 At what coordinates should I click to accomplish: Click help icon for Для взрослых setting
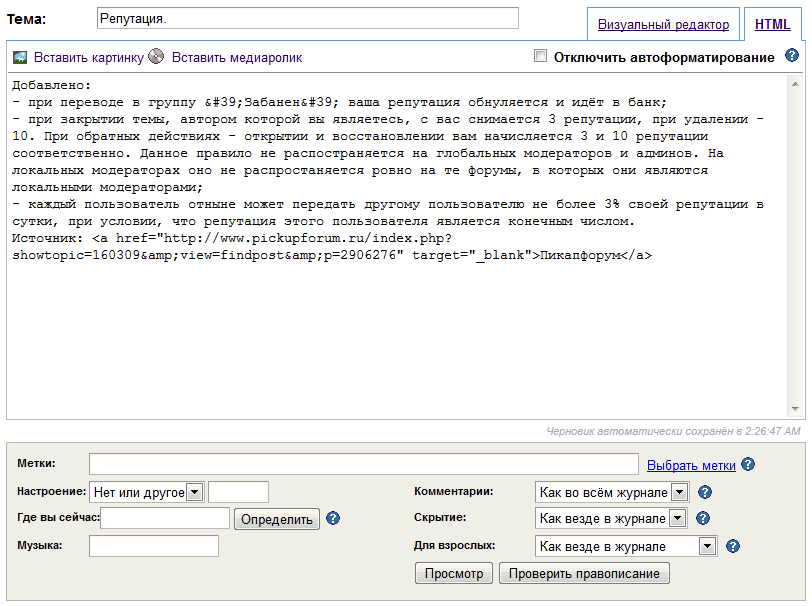[x=732, y=546]
